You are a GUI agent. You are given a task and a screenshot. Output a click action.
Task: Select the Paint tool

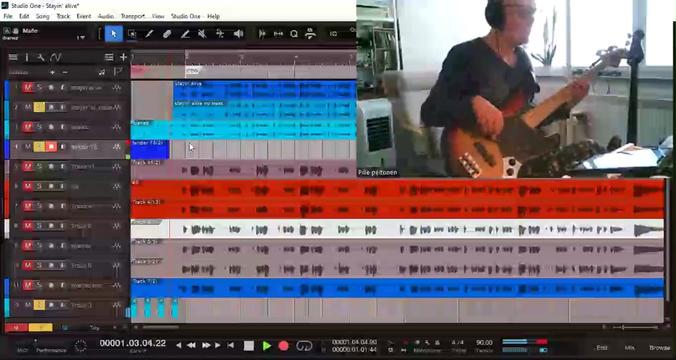185,34
